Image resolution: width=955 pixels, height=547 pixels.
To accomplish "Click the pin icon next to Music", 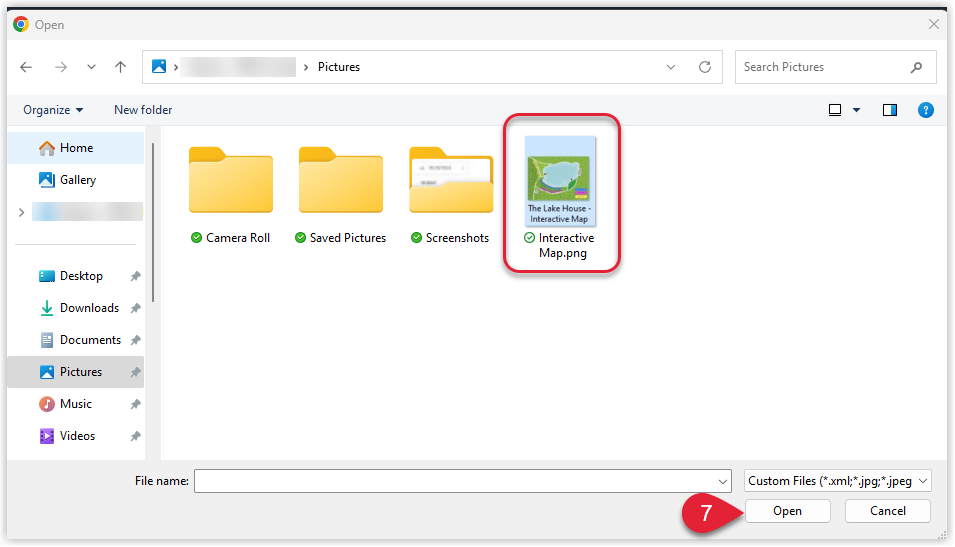I will 135,404.
